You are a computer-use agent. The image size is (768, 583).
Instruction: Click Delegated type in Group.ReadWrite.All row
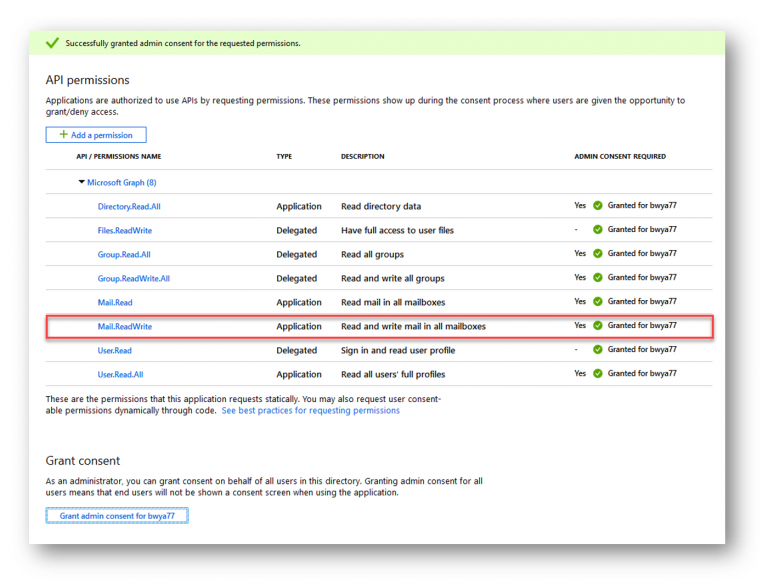pyautogui.click(x=296, y=278)
